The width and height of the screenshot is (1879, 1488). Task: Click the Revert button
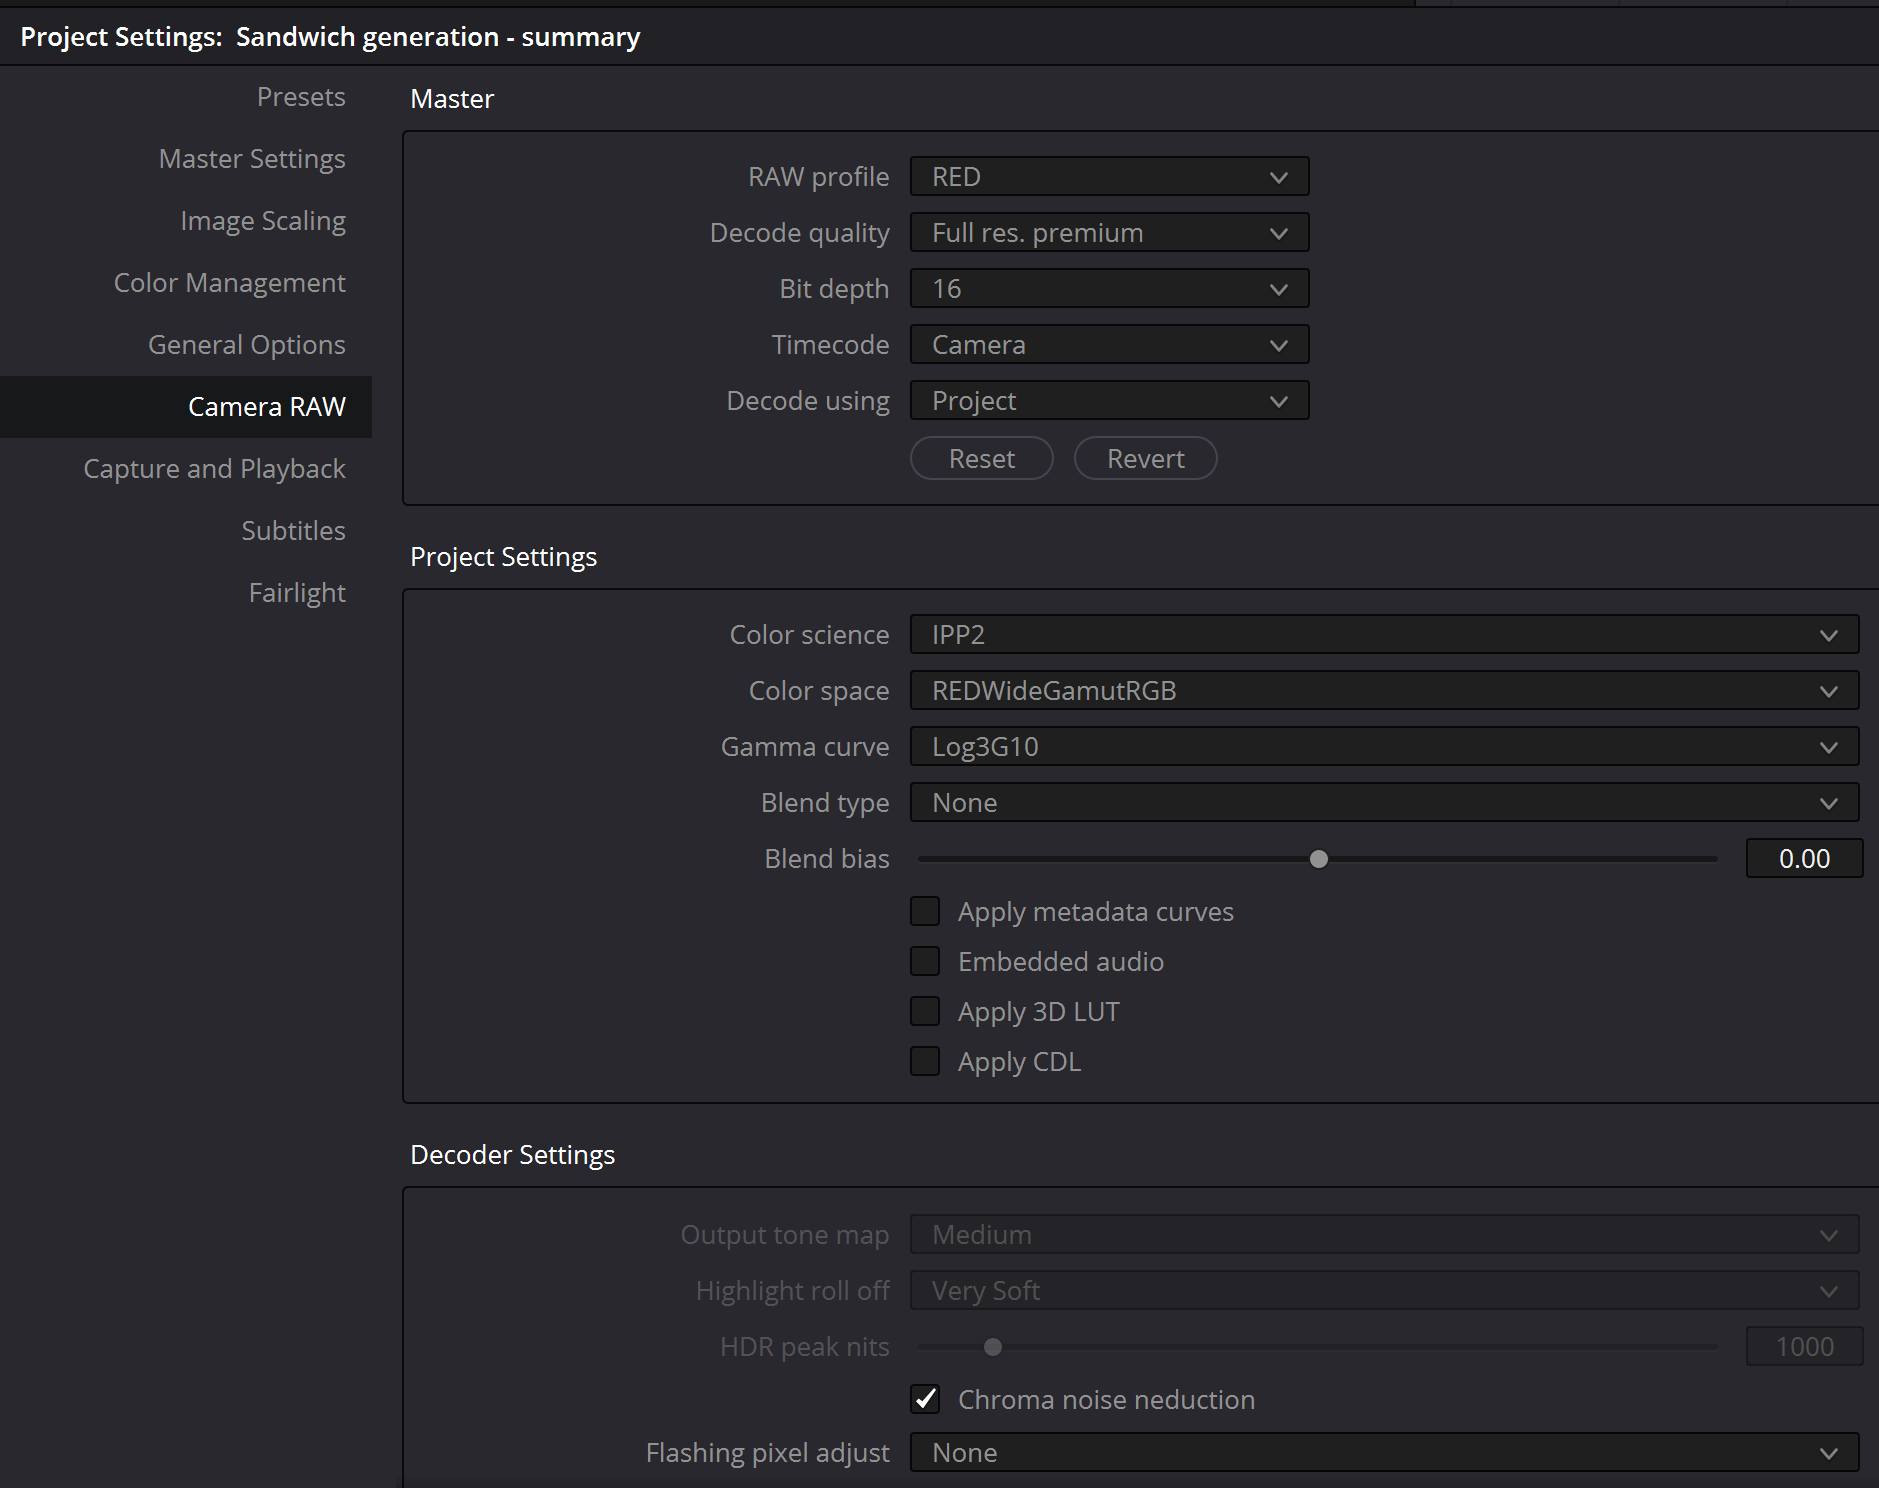pos(1145,459)
